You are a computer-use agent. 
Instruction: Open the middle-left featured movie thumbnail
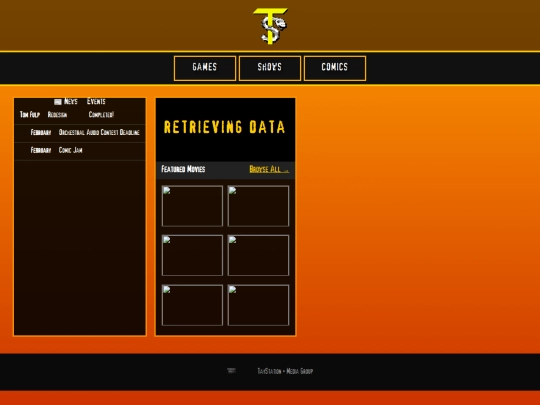(193, 255)
